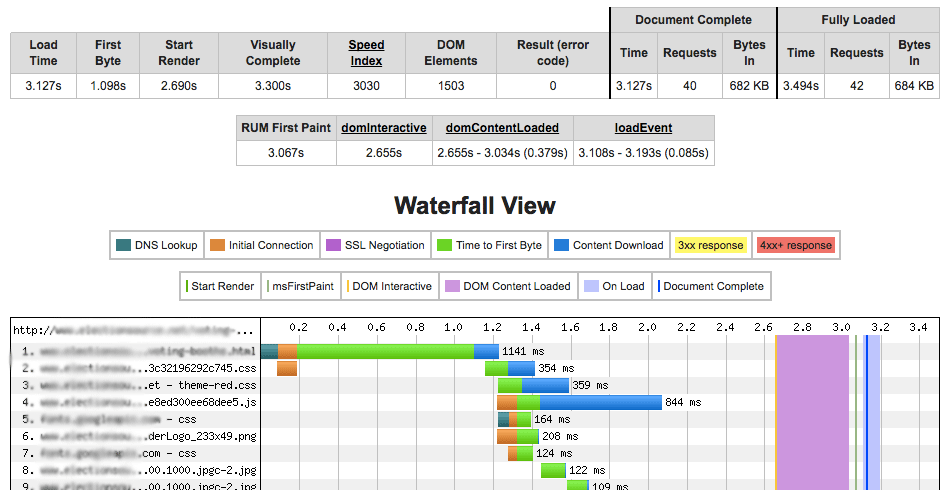Image resolution: width=948 pixels, height=490 pixels.
Task: Click the On Load legend swatch
Action: tap(591, 286)
